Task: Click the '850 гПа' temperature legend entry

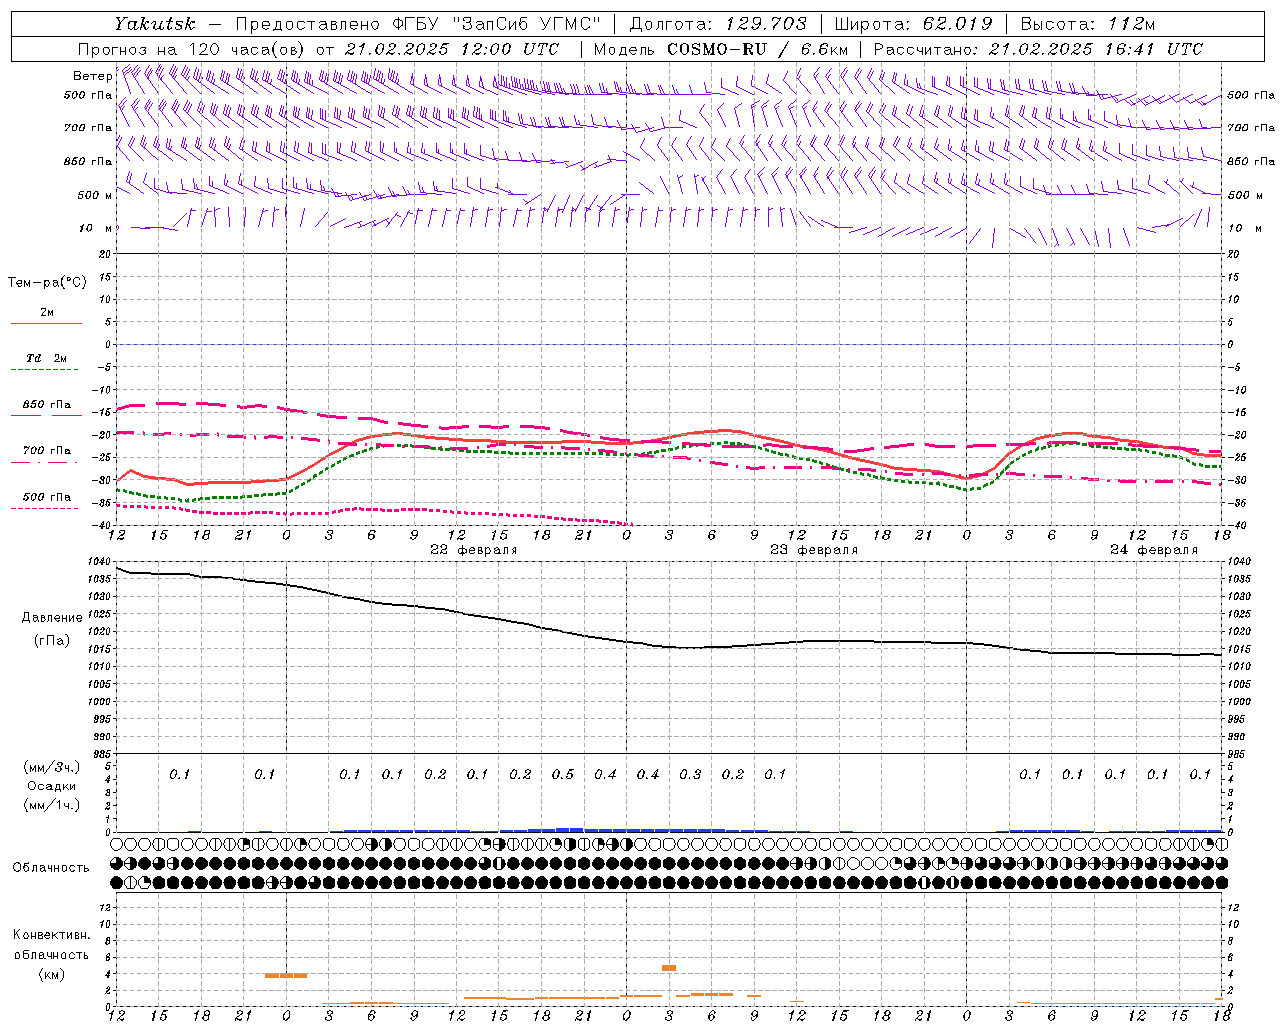Action: (x=46, y=405)
